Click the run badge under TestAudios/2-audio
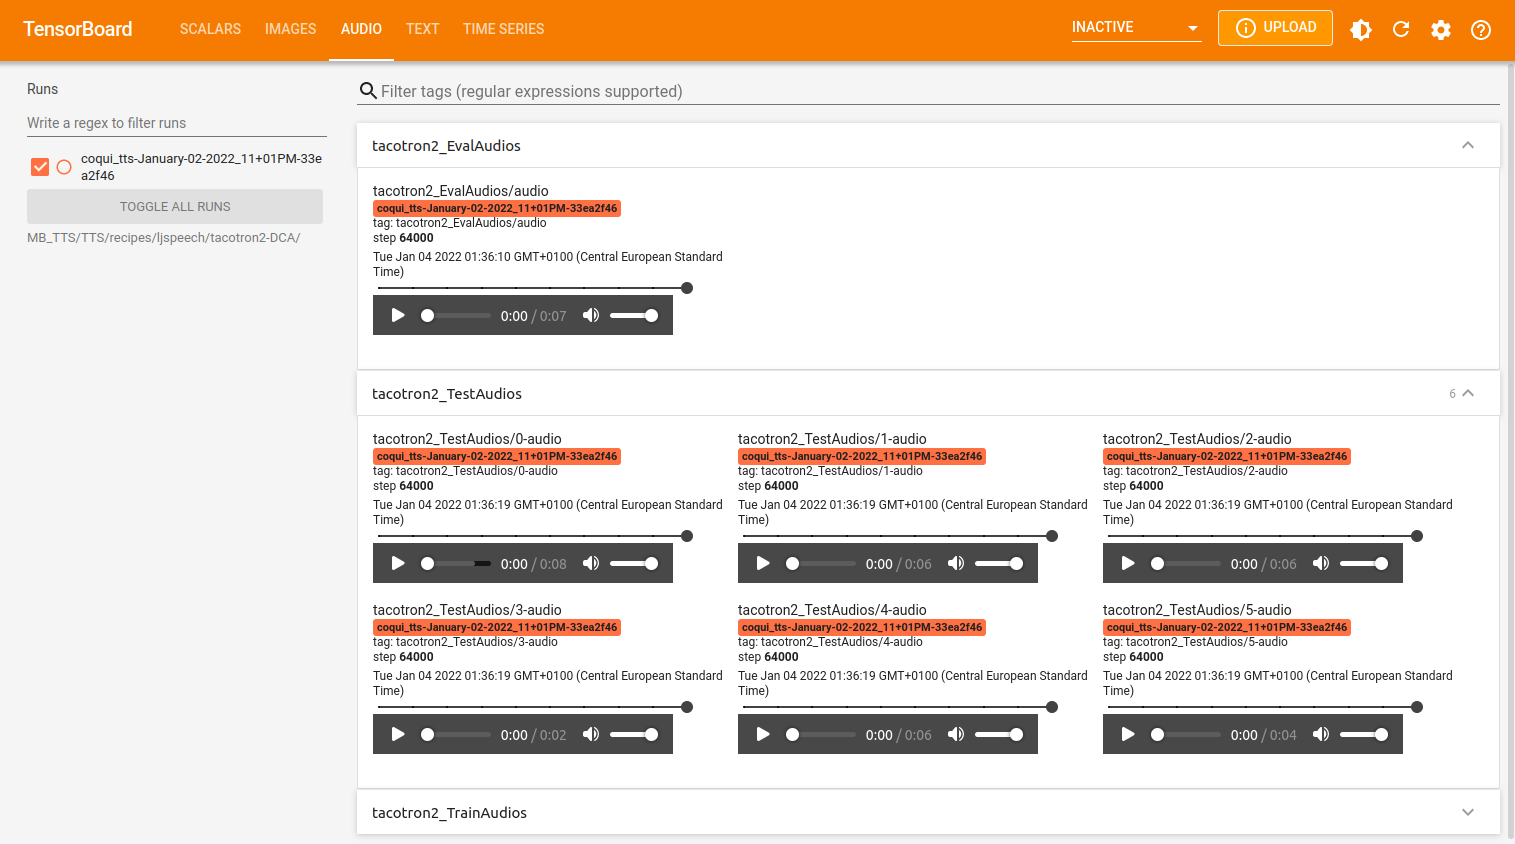 point(1227,456)
